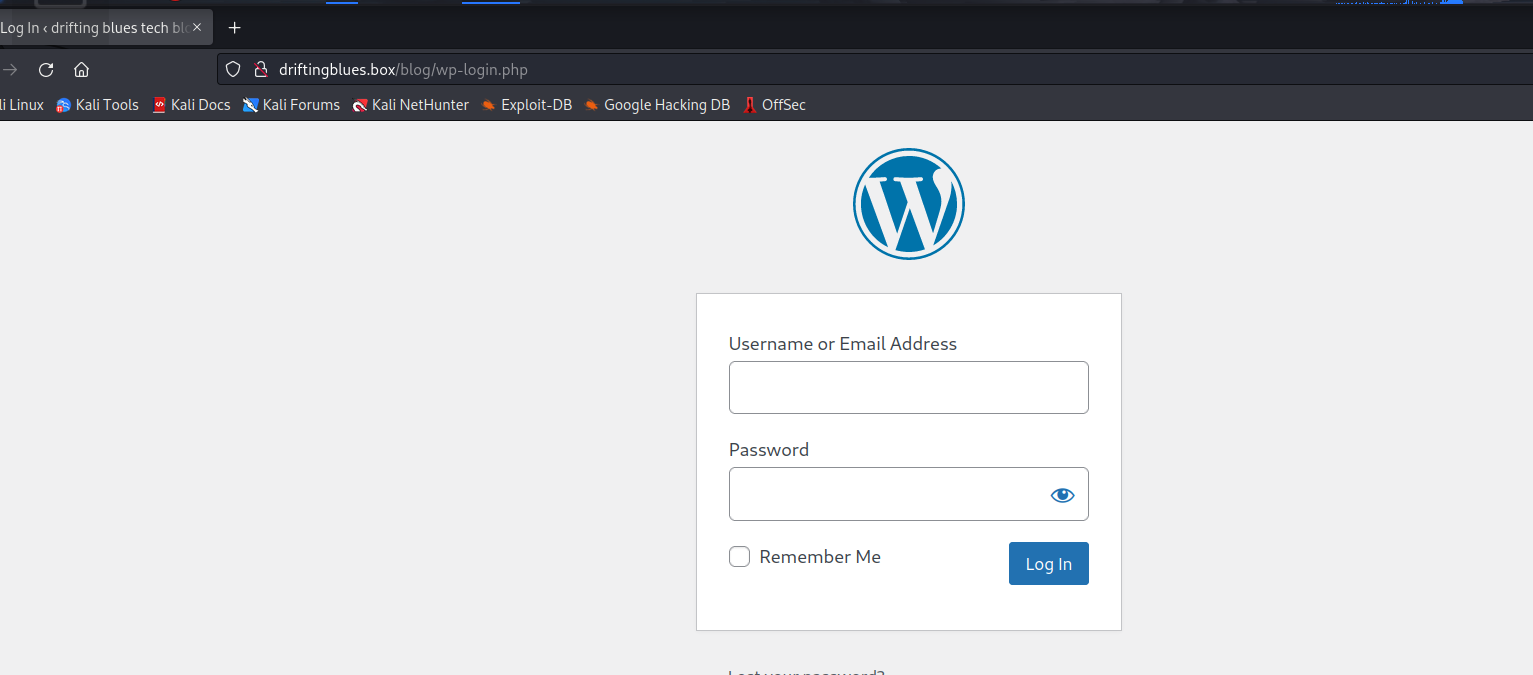Show password with the eye icon
Screen dimensions: 1533x675
pos(1062,494)
